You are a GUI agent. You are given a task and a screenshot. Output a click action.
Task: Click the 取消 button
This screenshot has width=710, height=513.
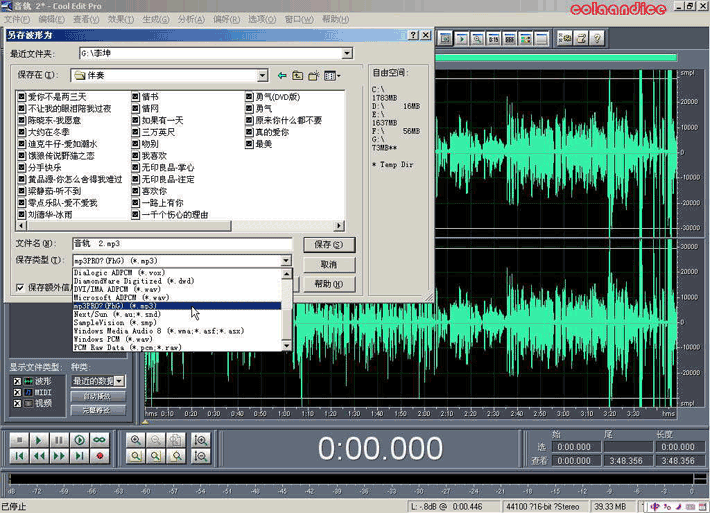point(328,264)
